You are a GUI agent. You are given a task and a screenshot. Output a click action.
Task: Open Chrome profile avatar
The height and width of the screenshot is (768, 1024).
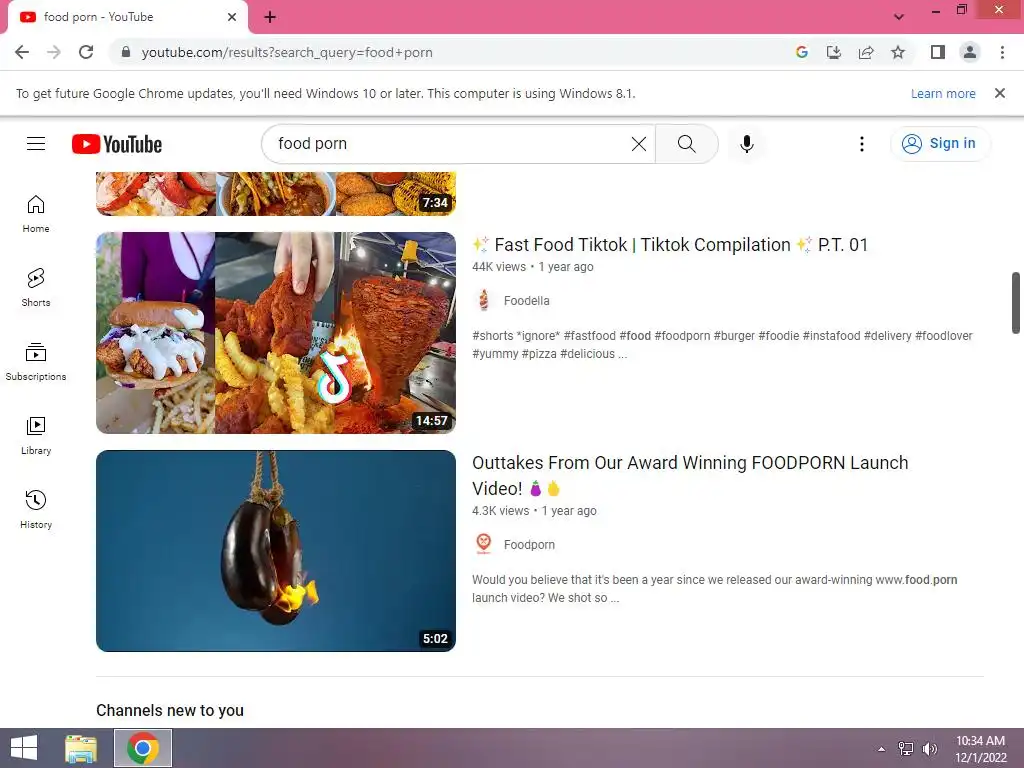click(970, 52)
